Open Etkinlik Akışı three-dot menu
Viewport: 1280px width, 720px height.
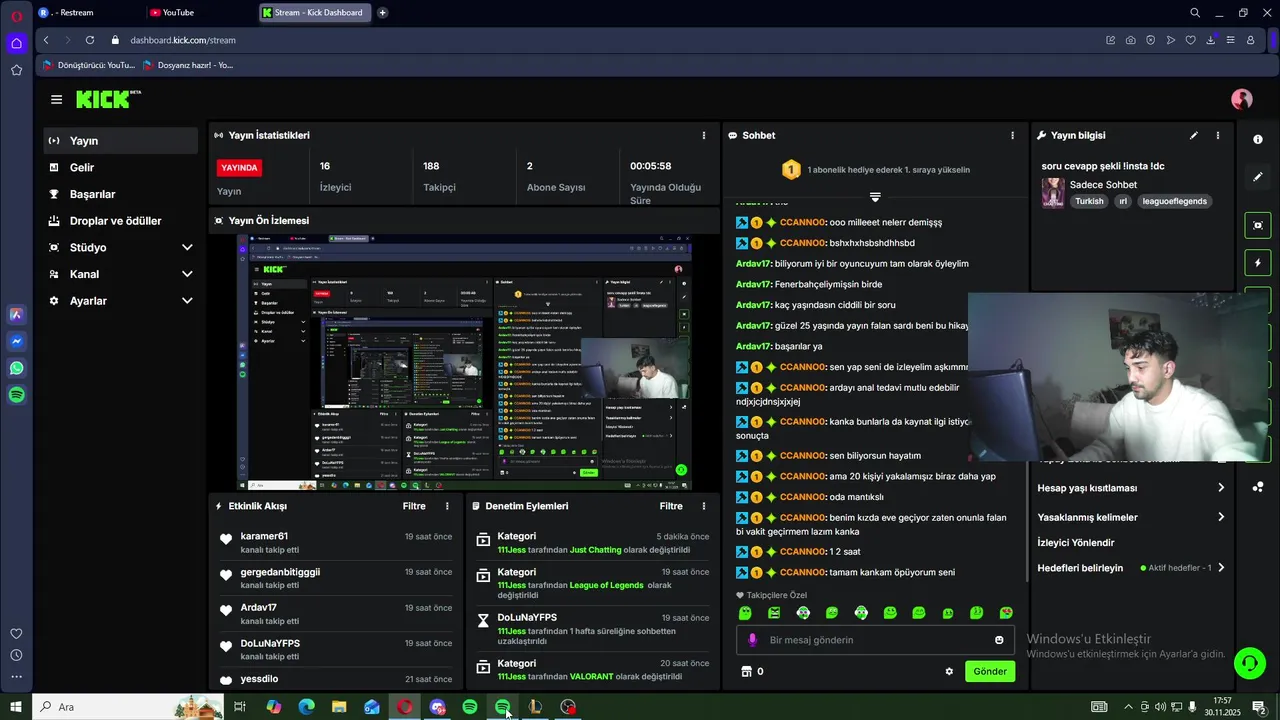click(x=447, y=506)
